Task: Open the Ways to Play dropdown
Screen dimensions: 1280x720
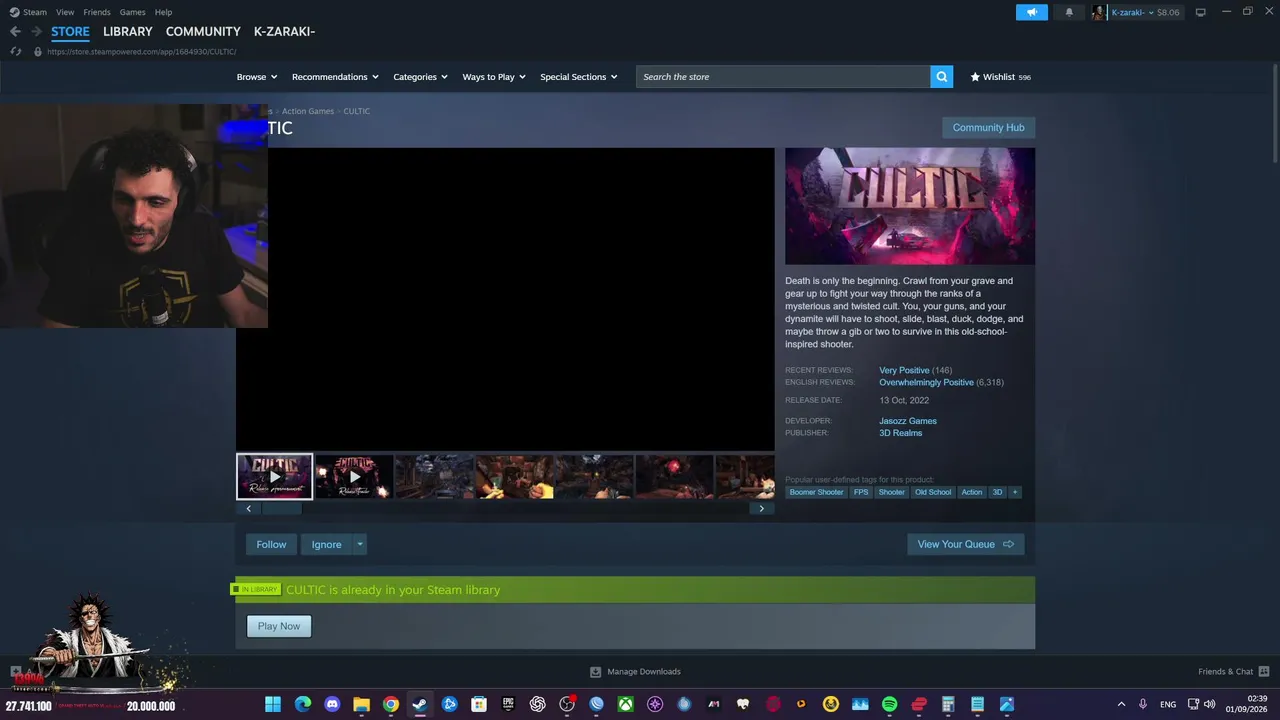Action: (x=494, y=77)
